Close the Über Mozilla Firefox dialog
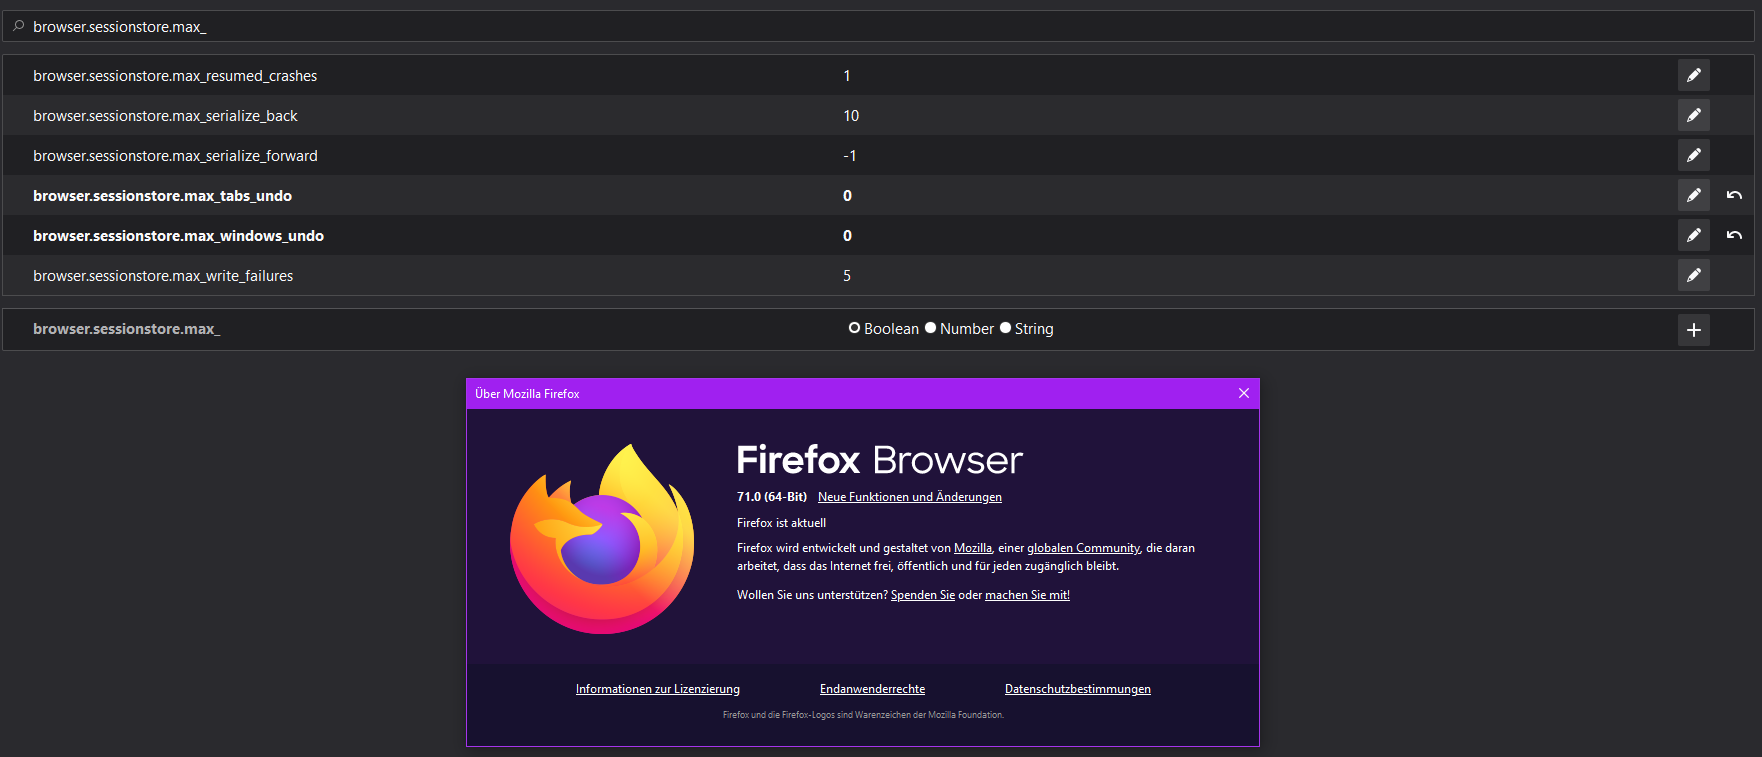This screenshot has width=1762, height=757. (x=1244, y=393)
